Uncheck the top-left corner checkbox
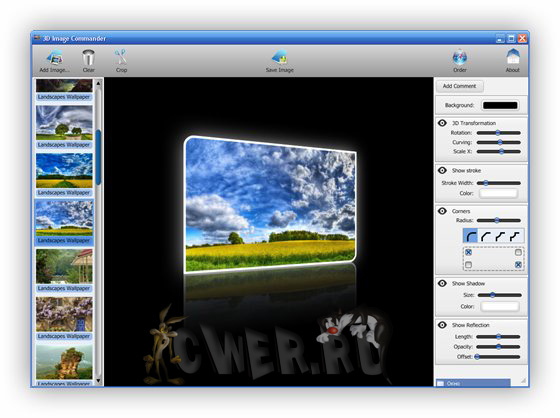Viewport: 560px width, 418px height. [x=469, y=252]
